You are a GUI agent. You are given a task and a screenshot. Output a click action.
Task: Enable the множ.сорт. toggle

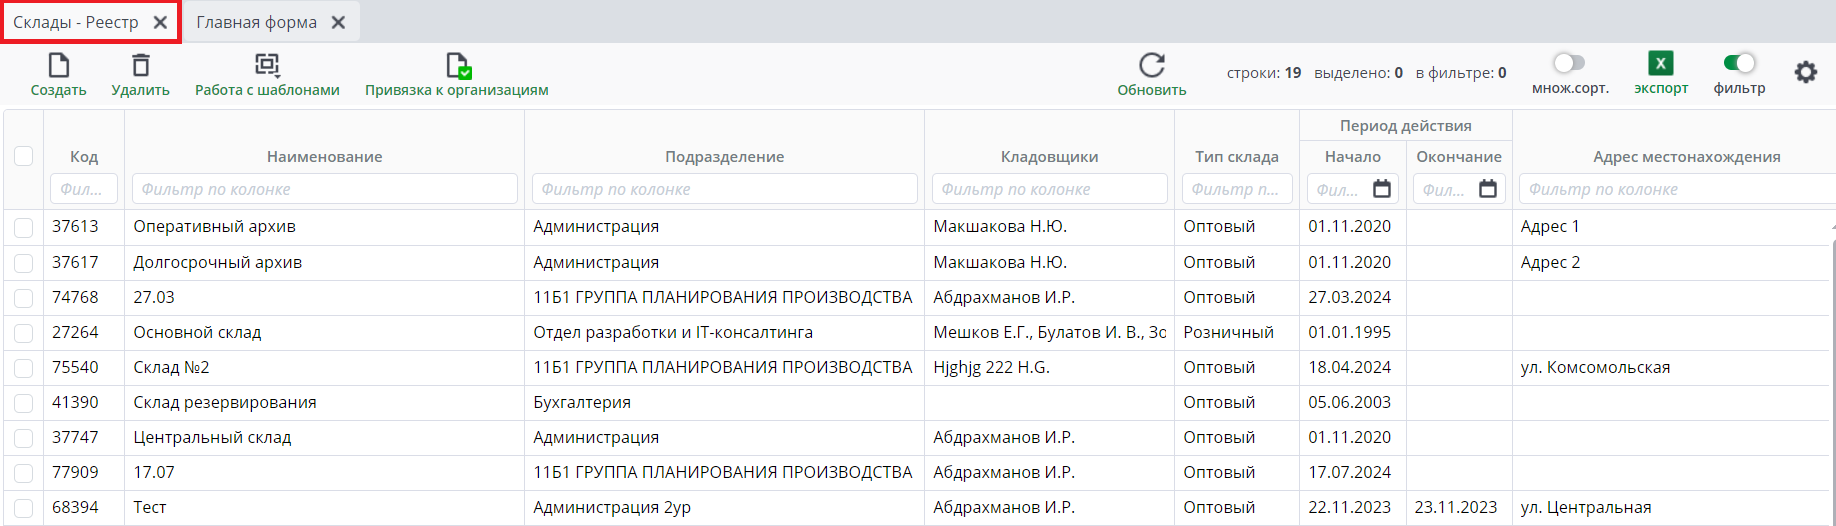point(1569,63)
